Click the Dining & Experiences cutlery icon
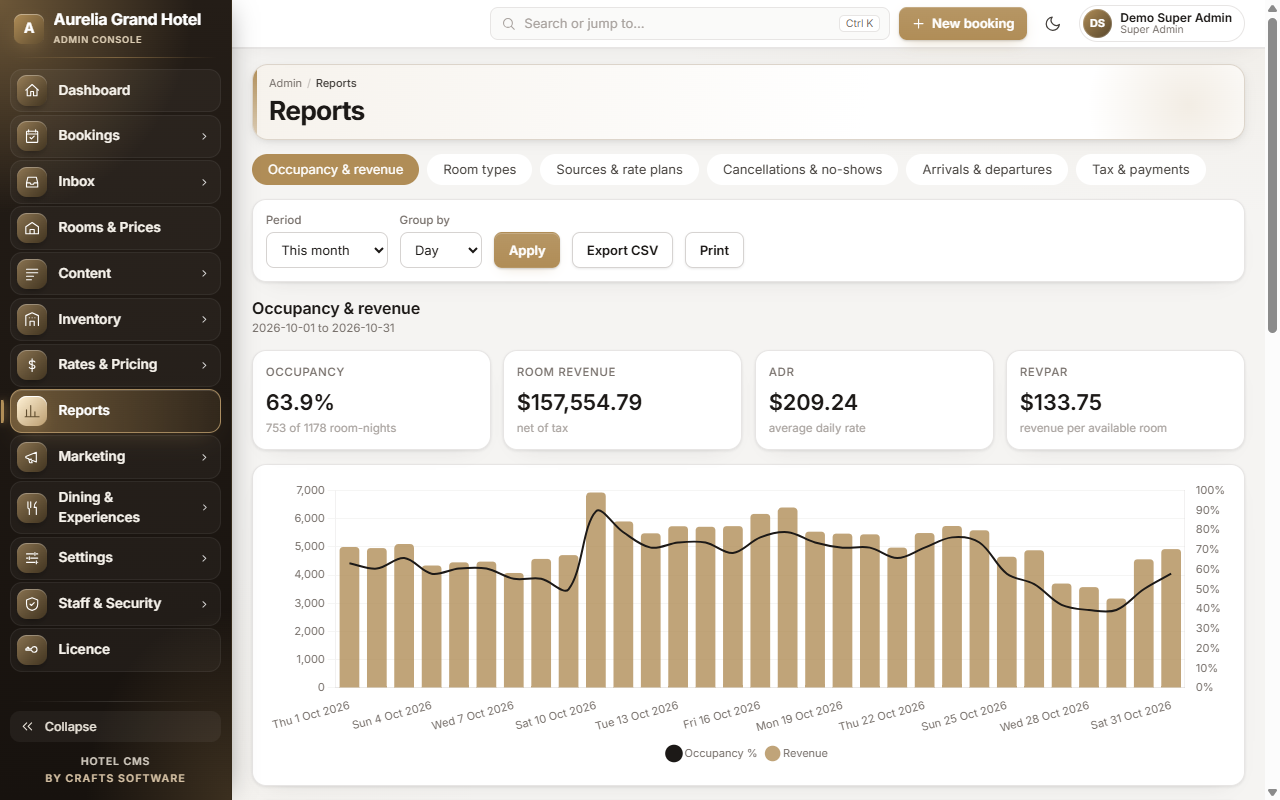The image size is (1280, 800). point(32,507)
